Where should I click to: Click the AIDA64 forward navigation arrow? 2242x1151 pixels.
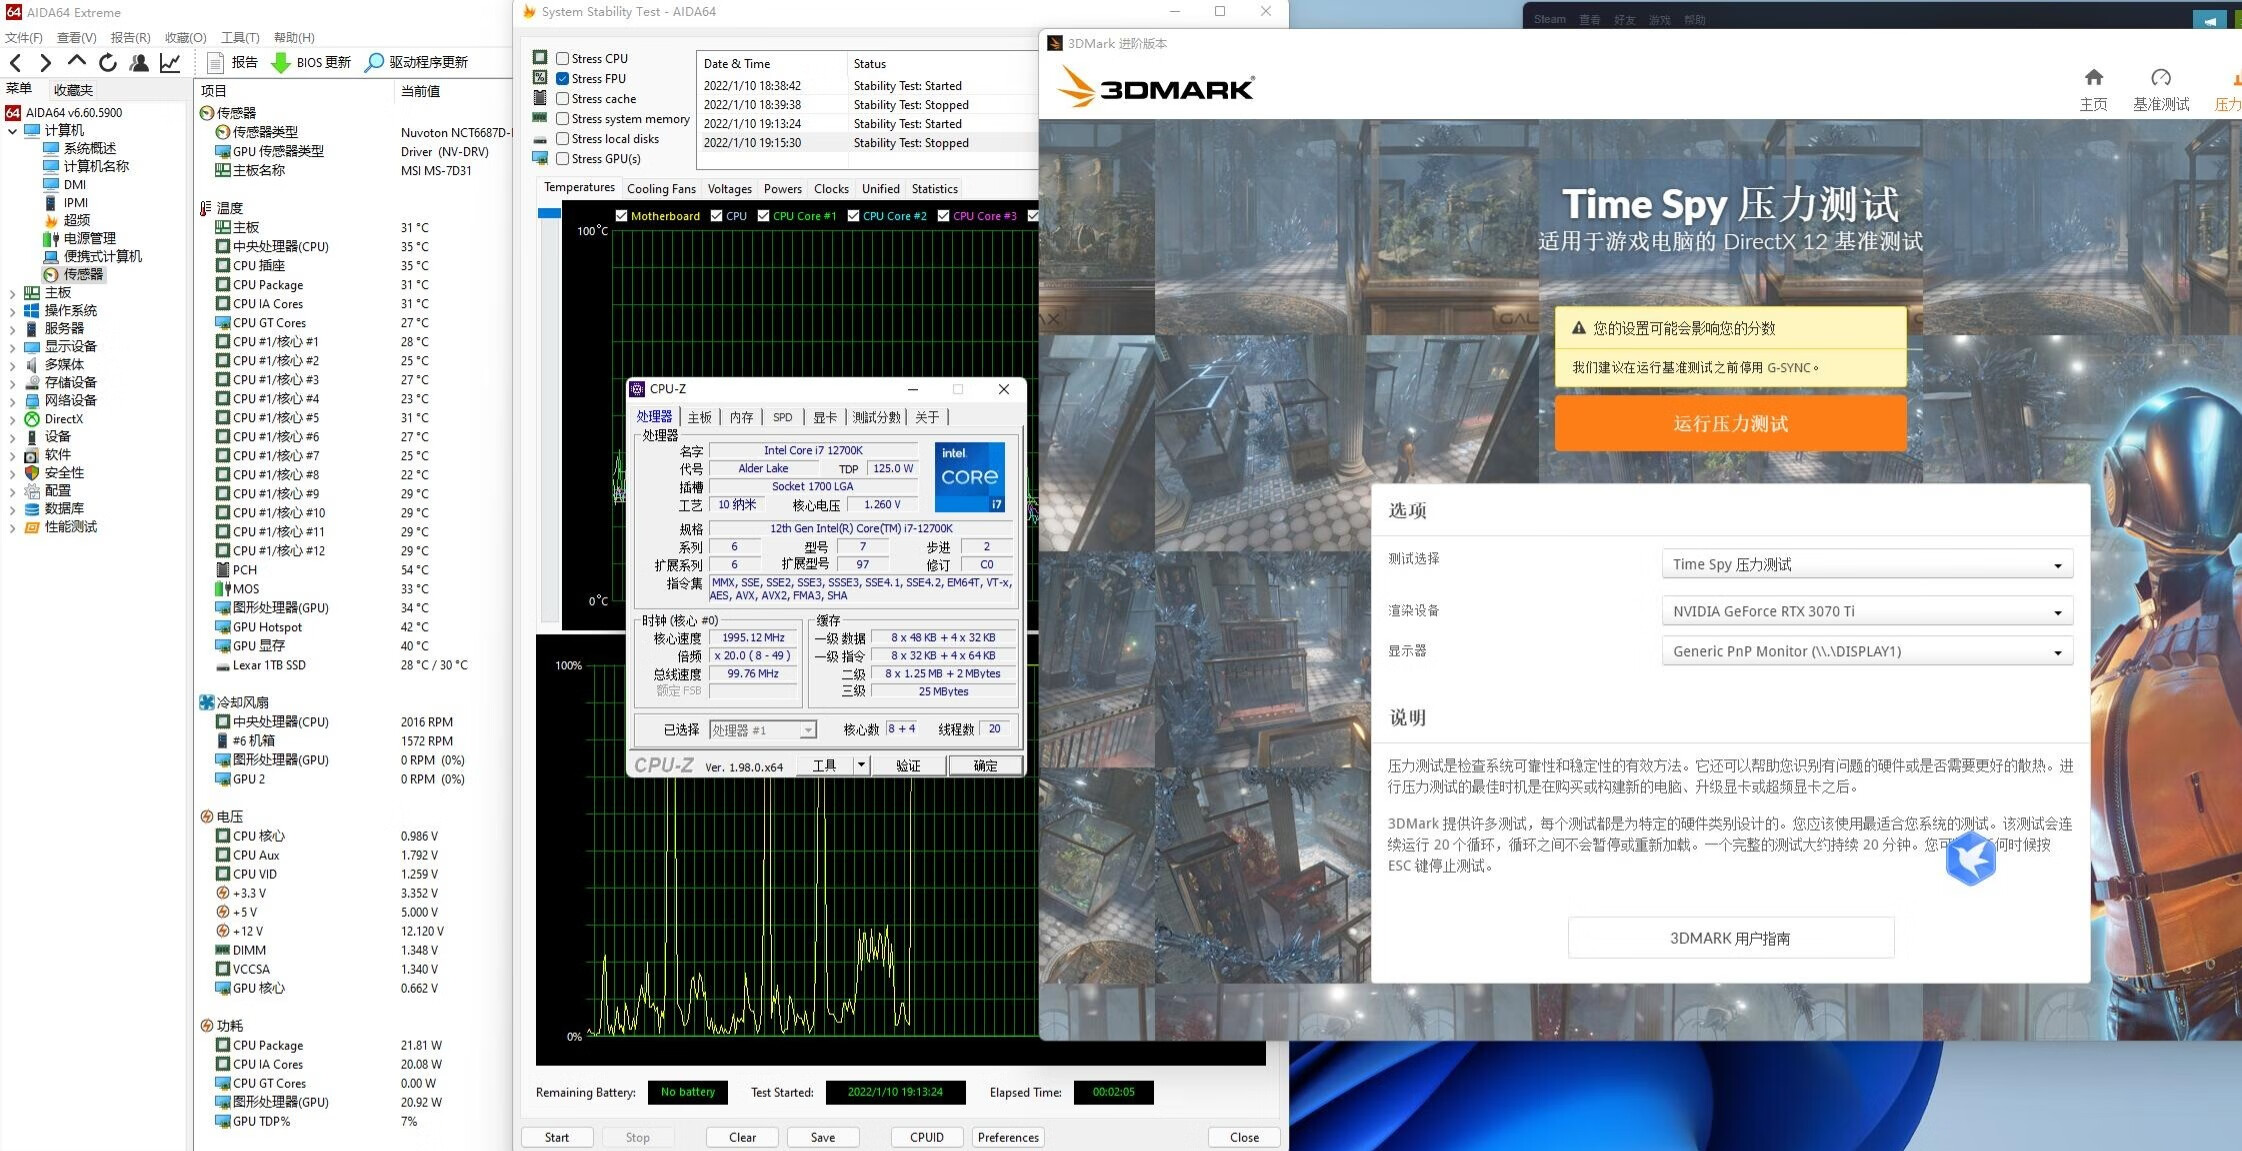click(45, 62)
